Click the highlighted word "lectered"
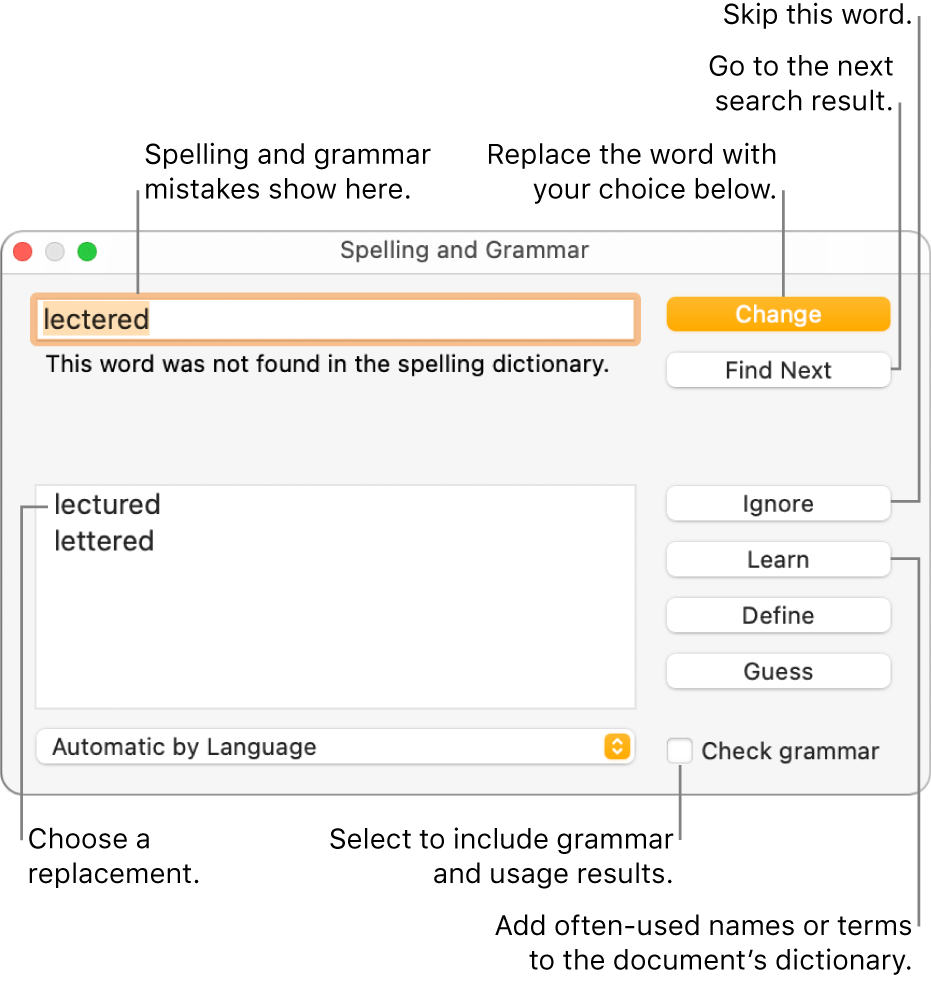The width and height of the screenshot is (931, 982). tap(95, 319)
